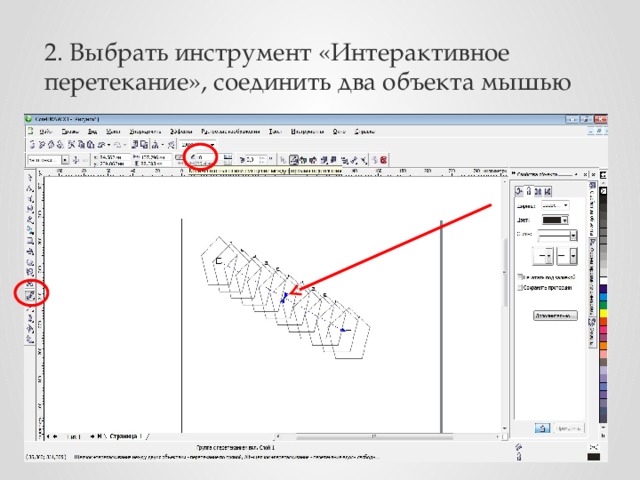Image resolution: width=640 pixels, height=480 pixels.
Task: Switch to the Страница 1 page tab
Action: point(126,436)
